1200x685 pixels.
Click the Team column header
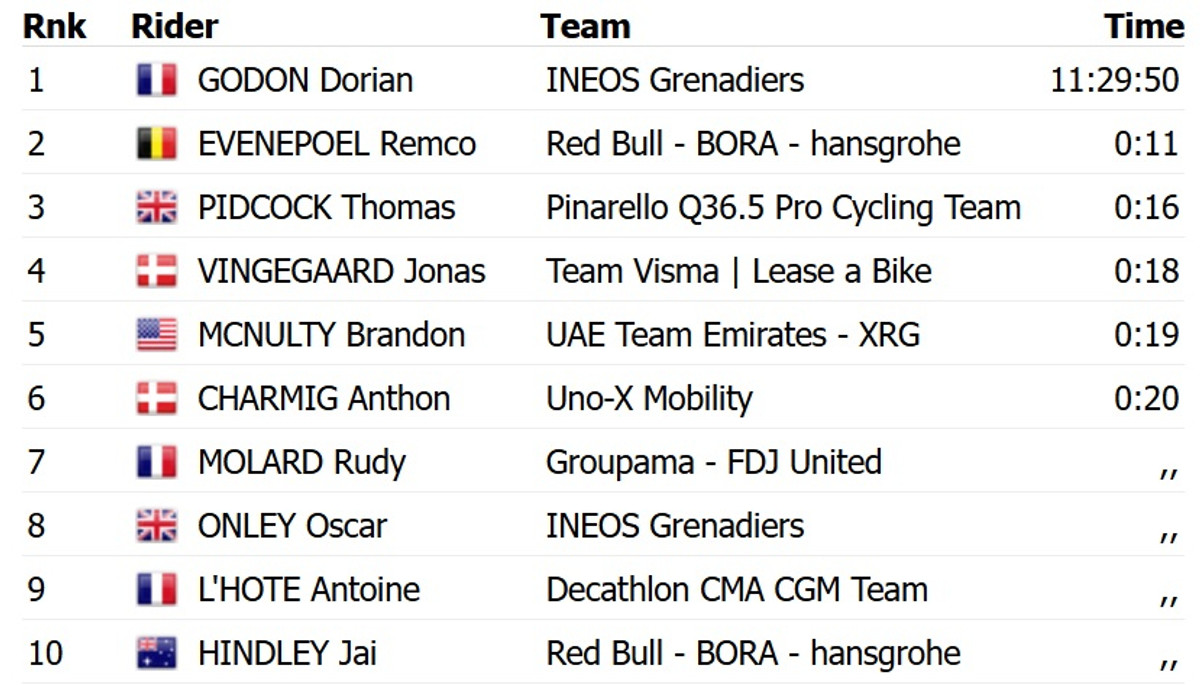(x=585, y=26)
